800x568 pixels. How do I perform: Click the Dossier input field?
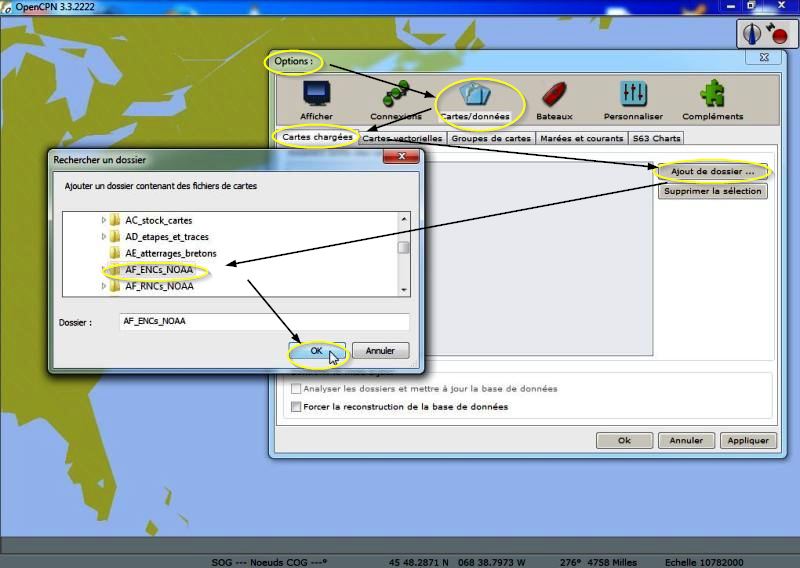coord(264,322)
